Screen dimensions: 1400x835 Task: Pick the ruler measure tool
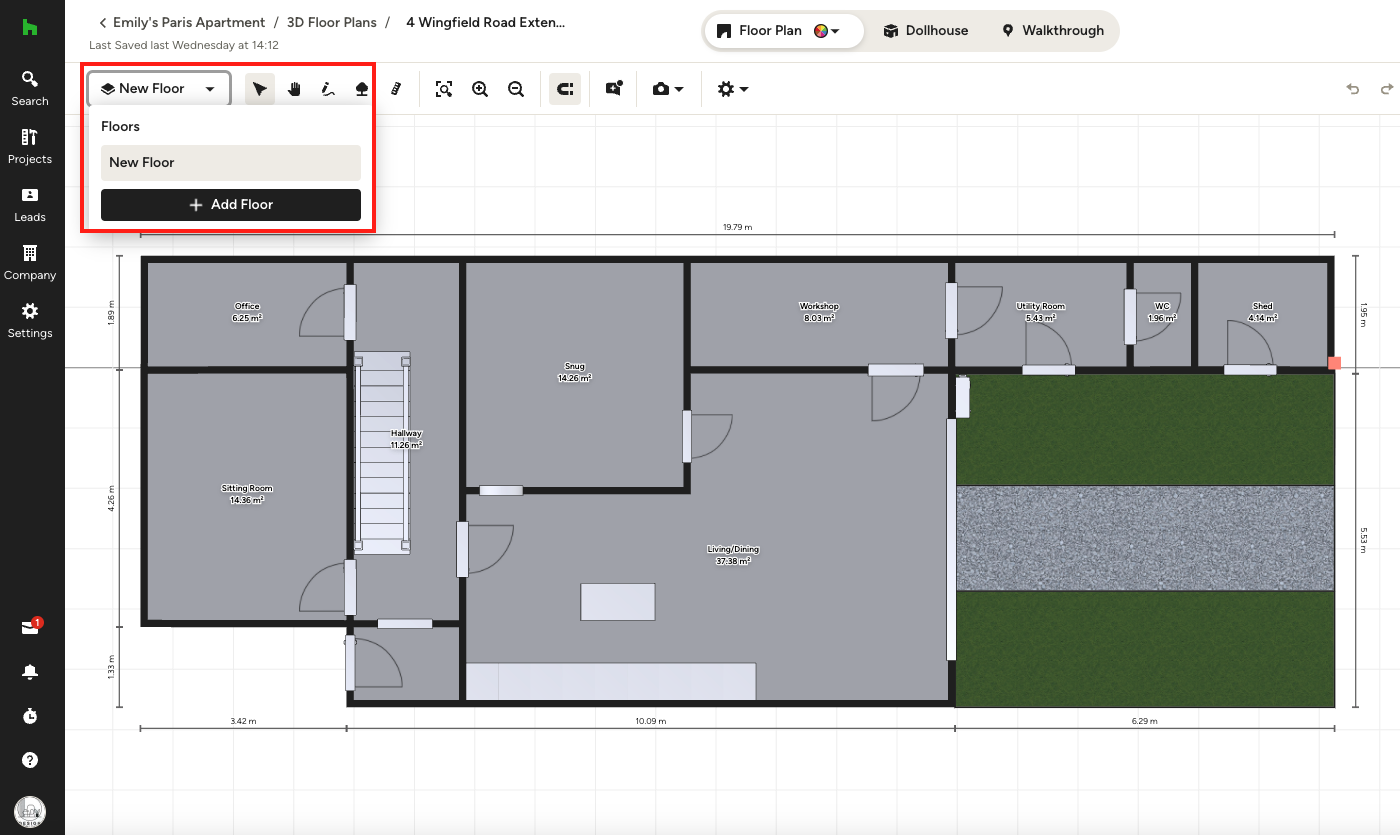point(396,89)
